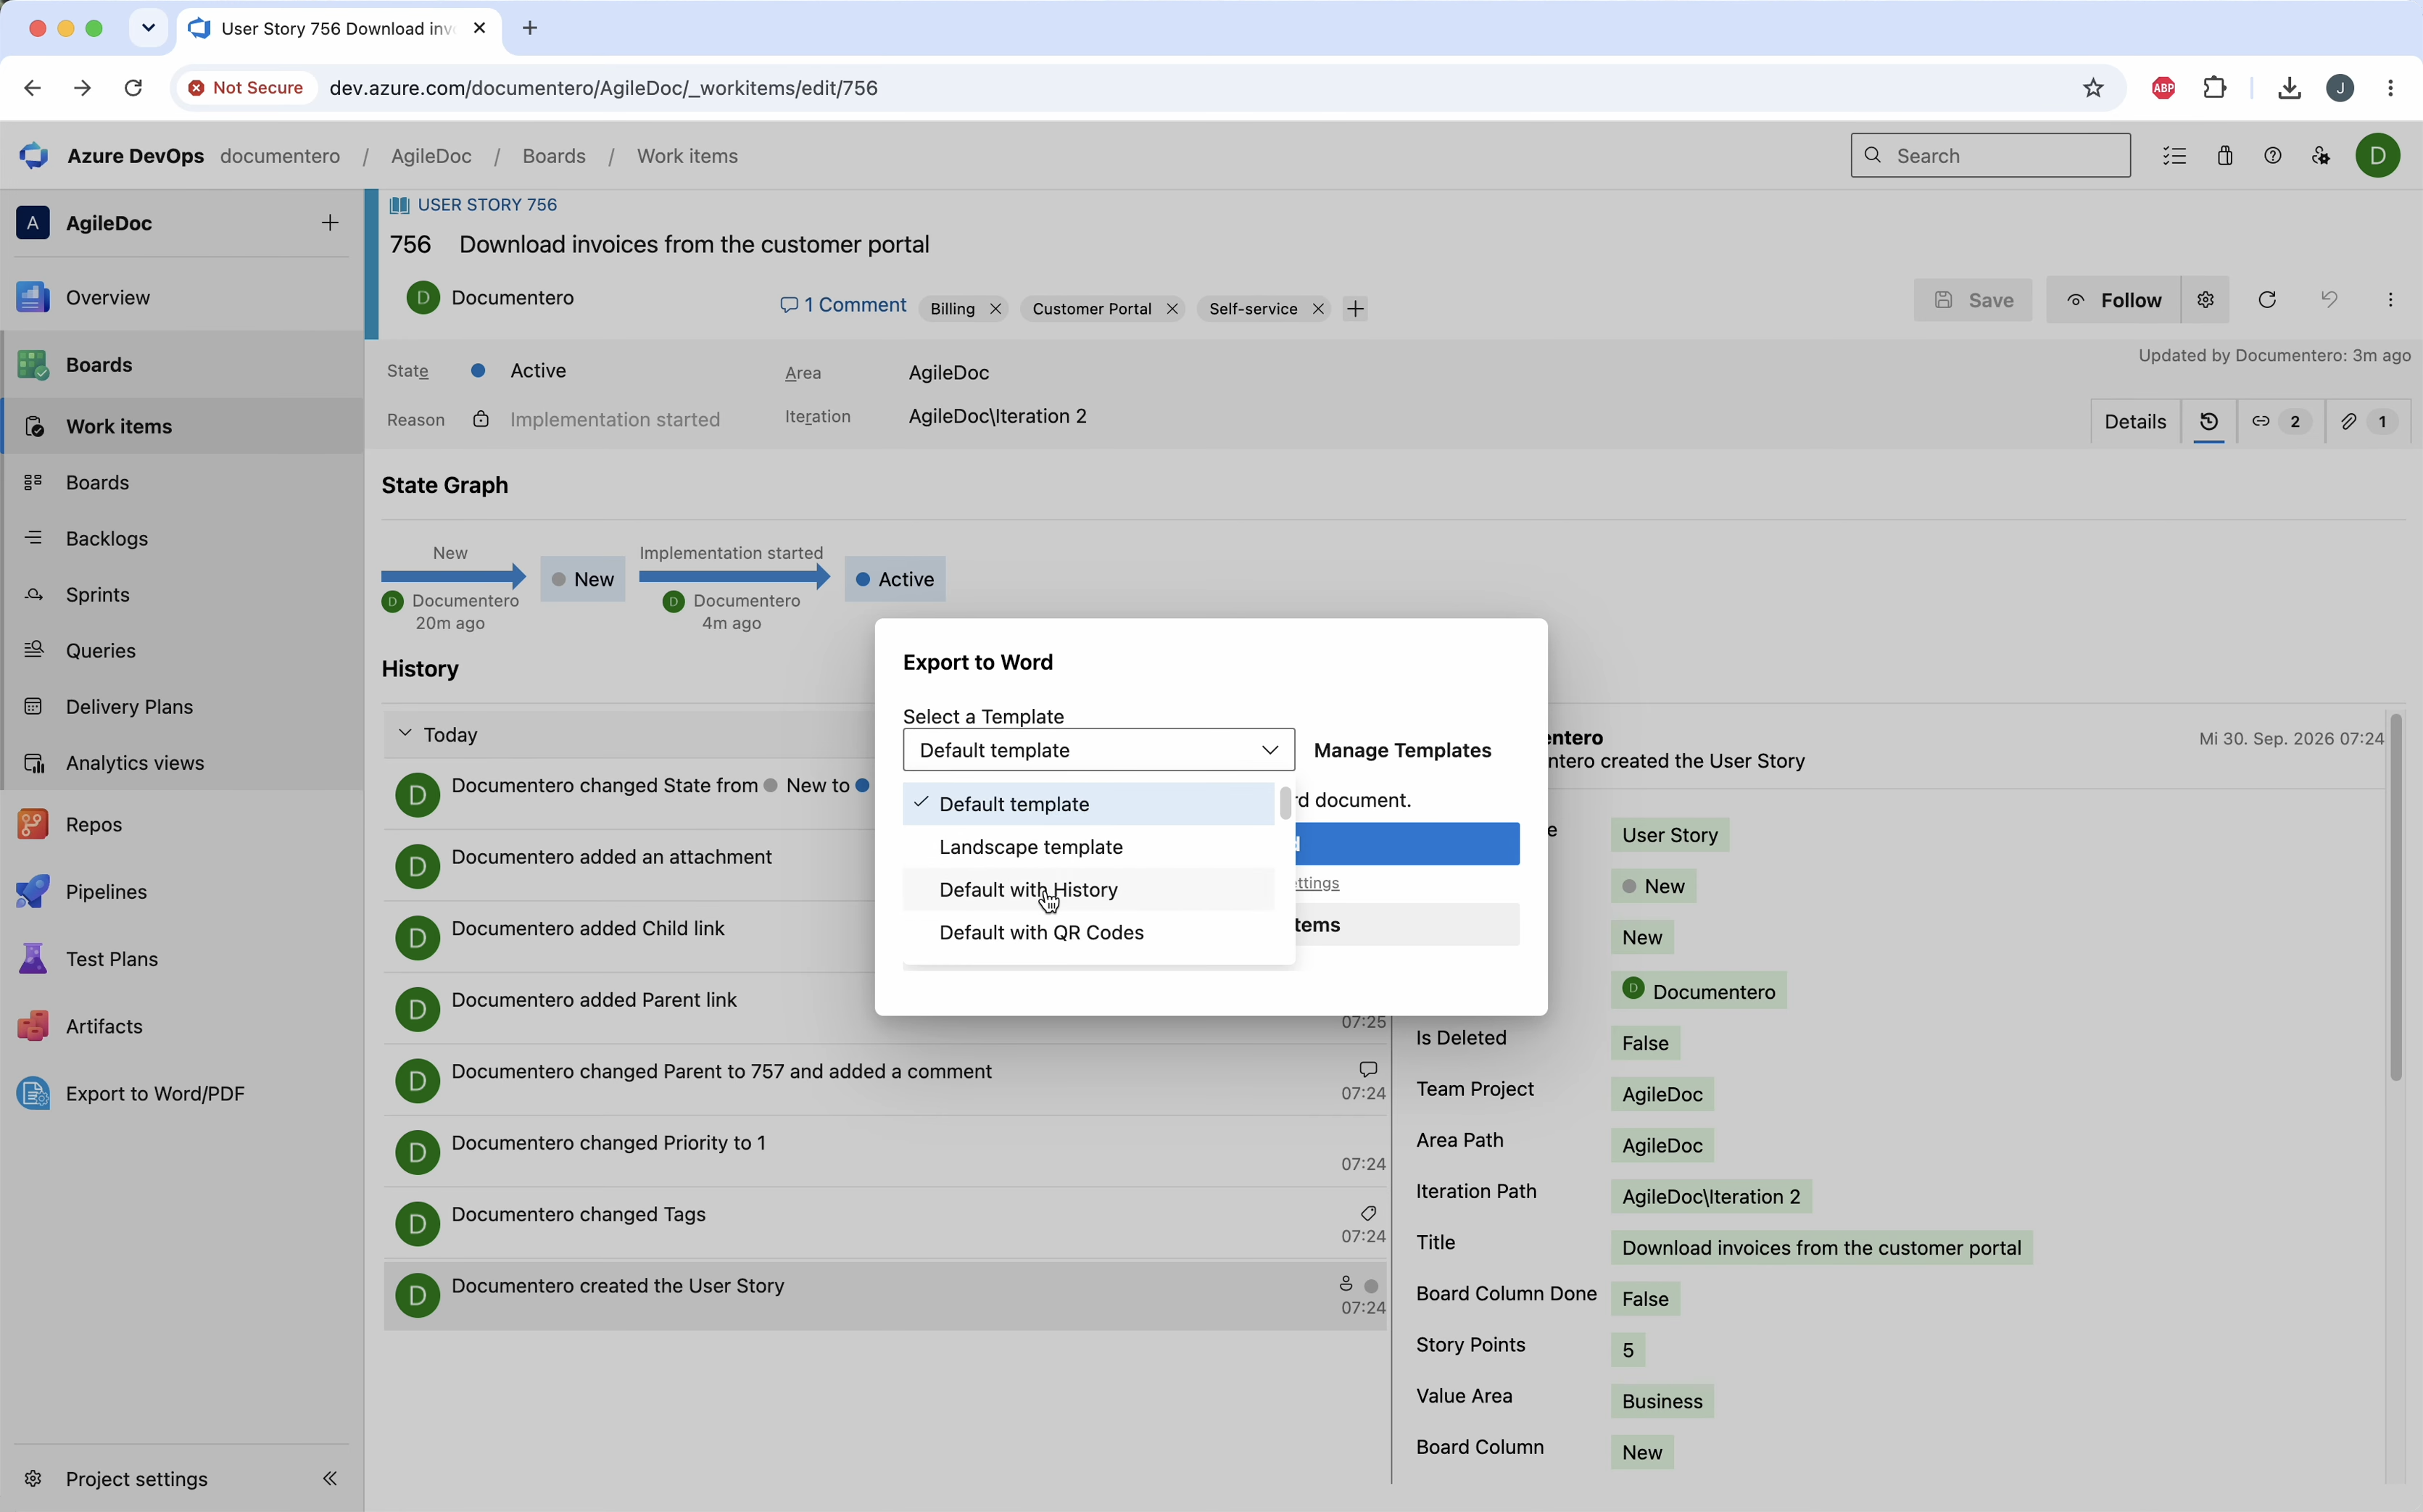Open the Help menu icon
2423x1512 pixels.
coord(2273,156)
